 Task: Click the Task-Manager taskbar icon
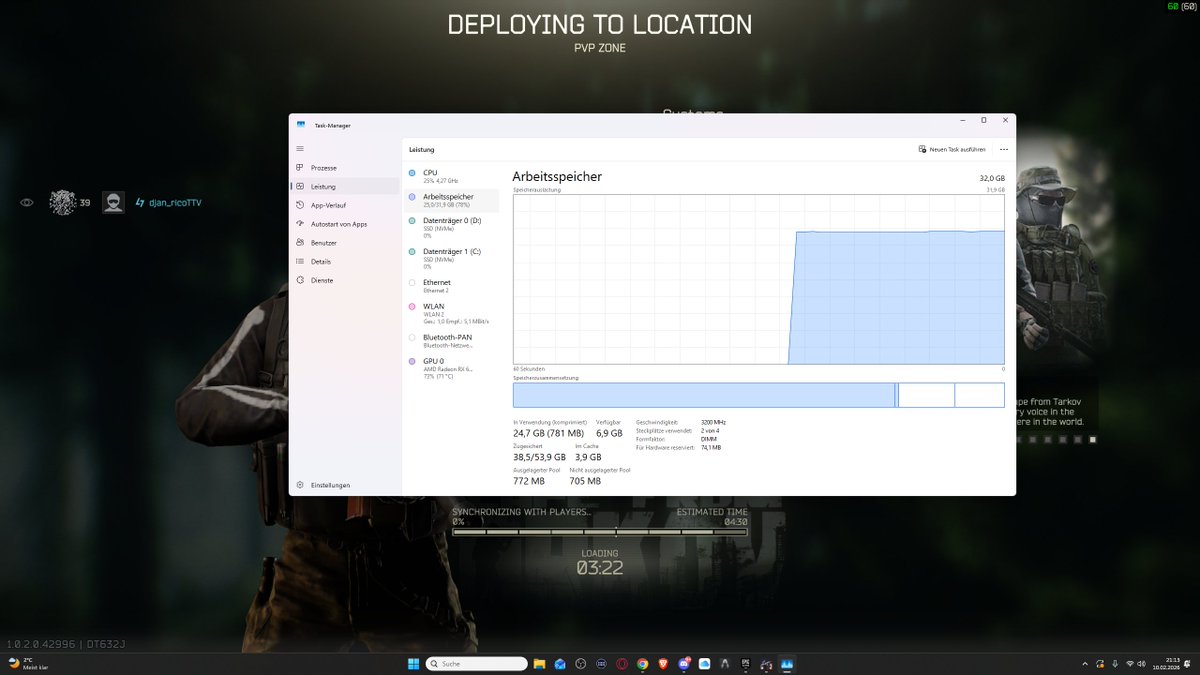pyautogui.click(x=787, y=664)
